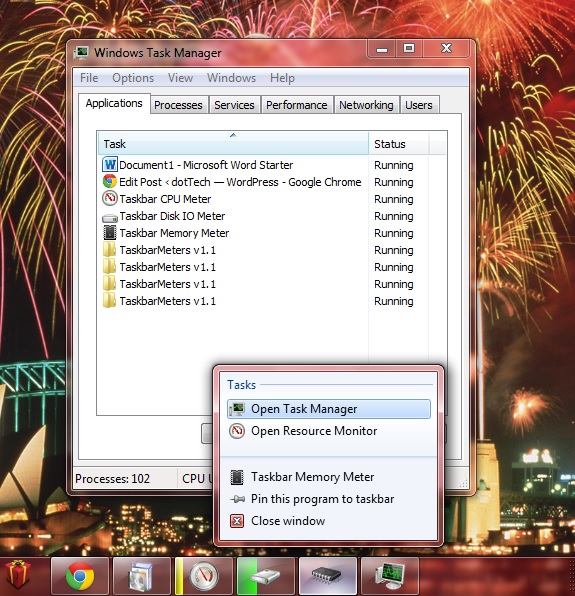This screenshot has height=596, width=575.
Task: Open the Windows menu
Action: pos(231,78)
